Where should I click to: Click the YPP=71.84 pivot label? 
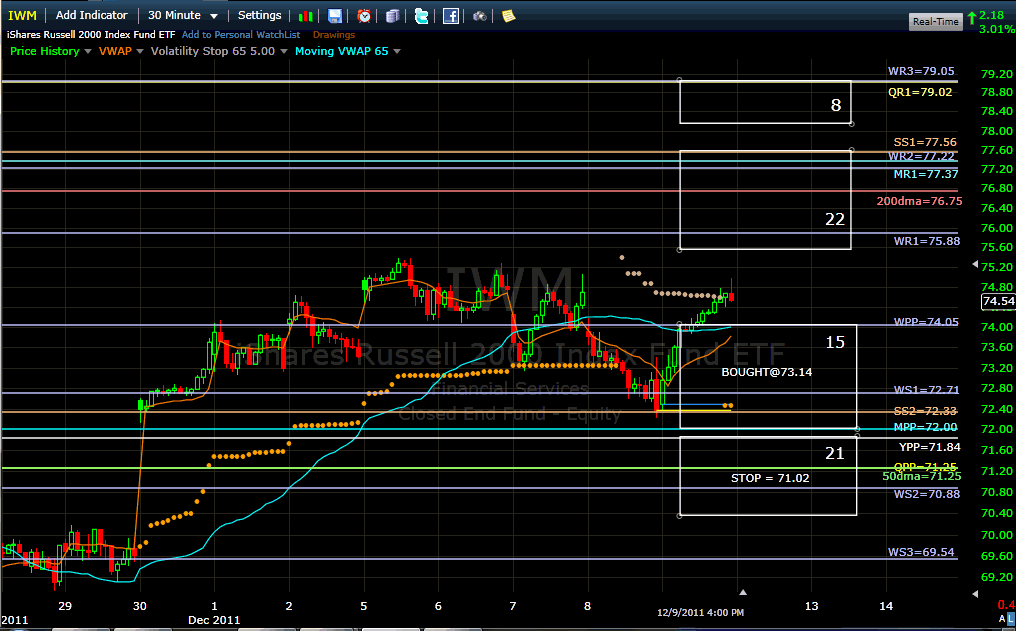[930, 447]
